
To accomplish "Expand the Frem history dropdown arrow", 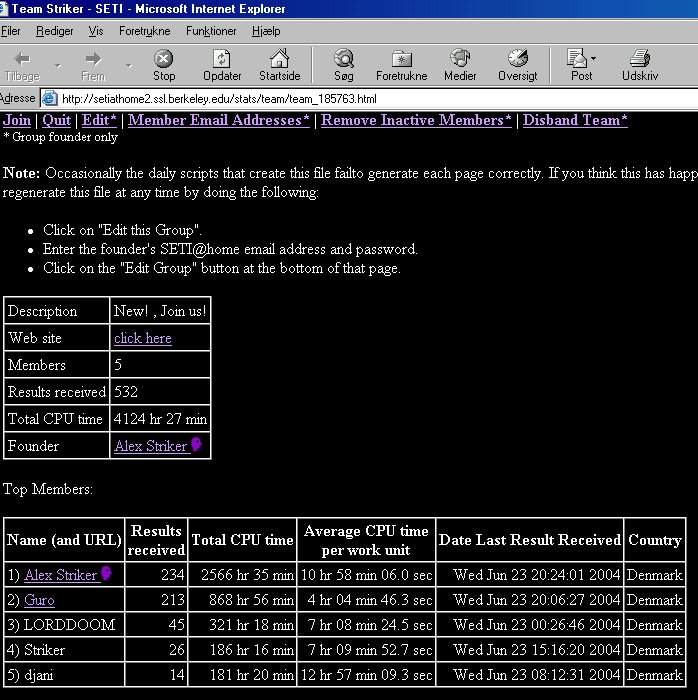I will [x=129, y=66].
